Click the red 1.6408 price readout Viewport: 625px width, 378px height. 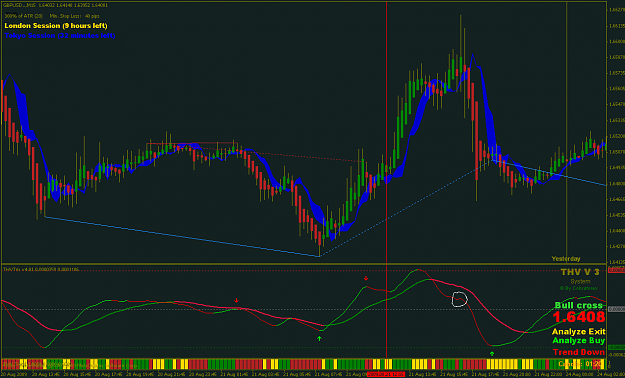click(x=578, y=317)
